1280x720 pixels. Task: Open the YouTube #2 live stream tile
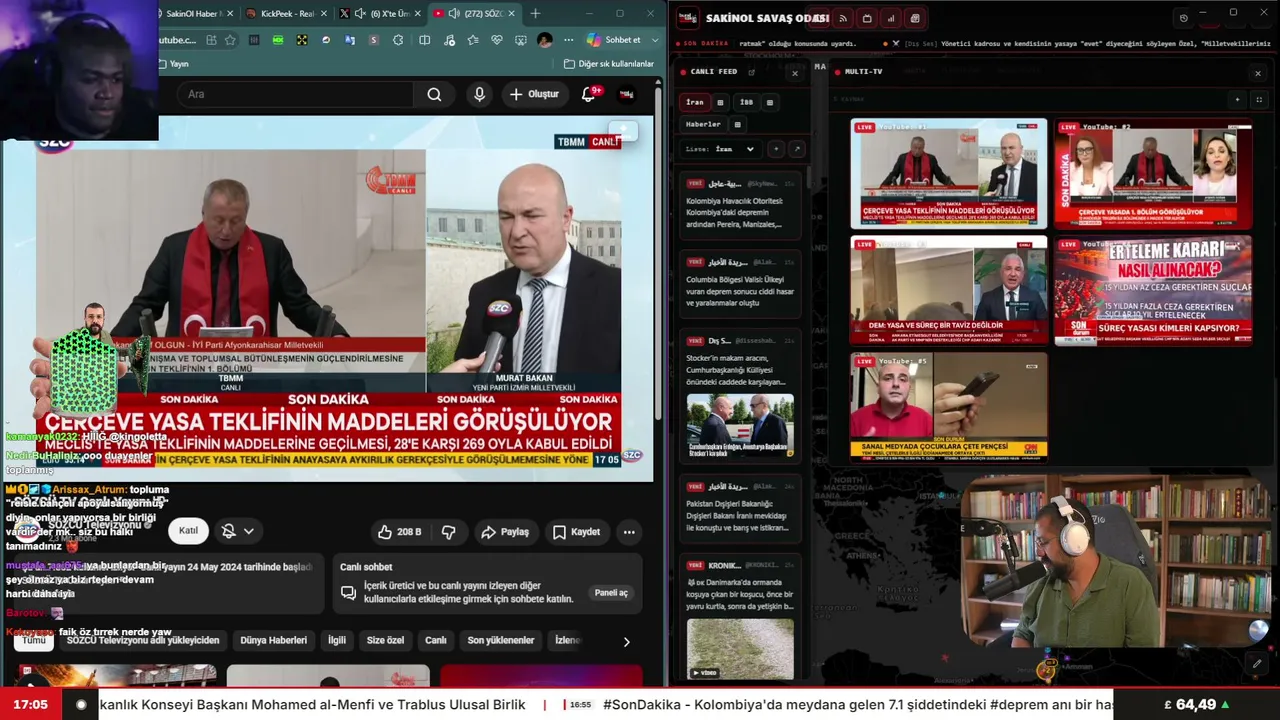(1153, 173)
